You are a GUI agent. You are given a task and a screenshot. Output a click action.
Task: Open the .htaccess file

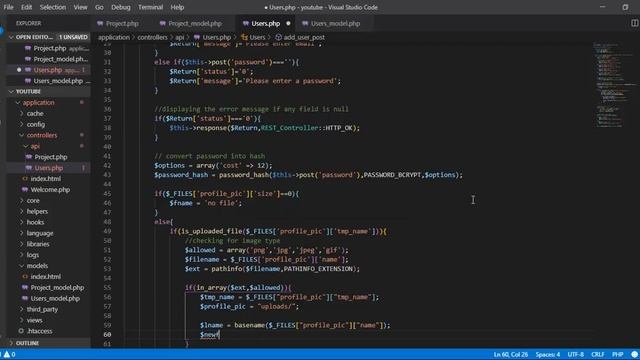[x=39, y=331]
